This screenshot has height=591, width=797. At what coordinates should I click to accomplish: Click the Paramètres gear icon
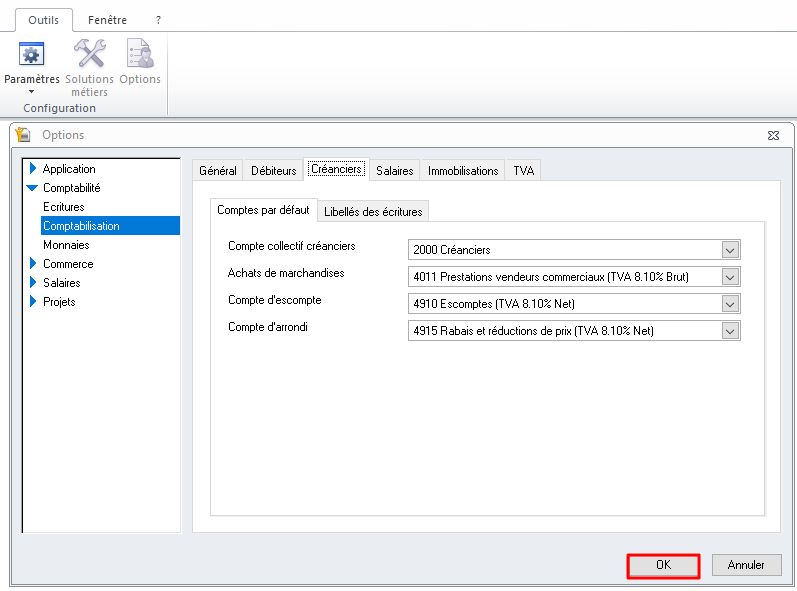click(x=32, y=54)
